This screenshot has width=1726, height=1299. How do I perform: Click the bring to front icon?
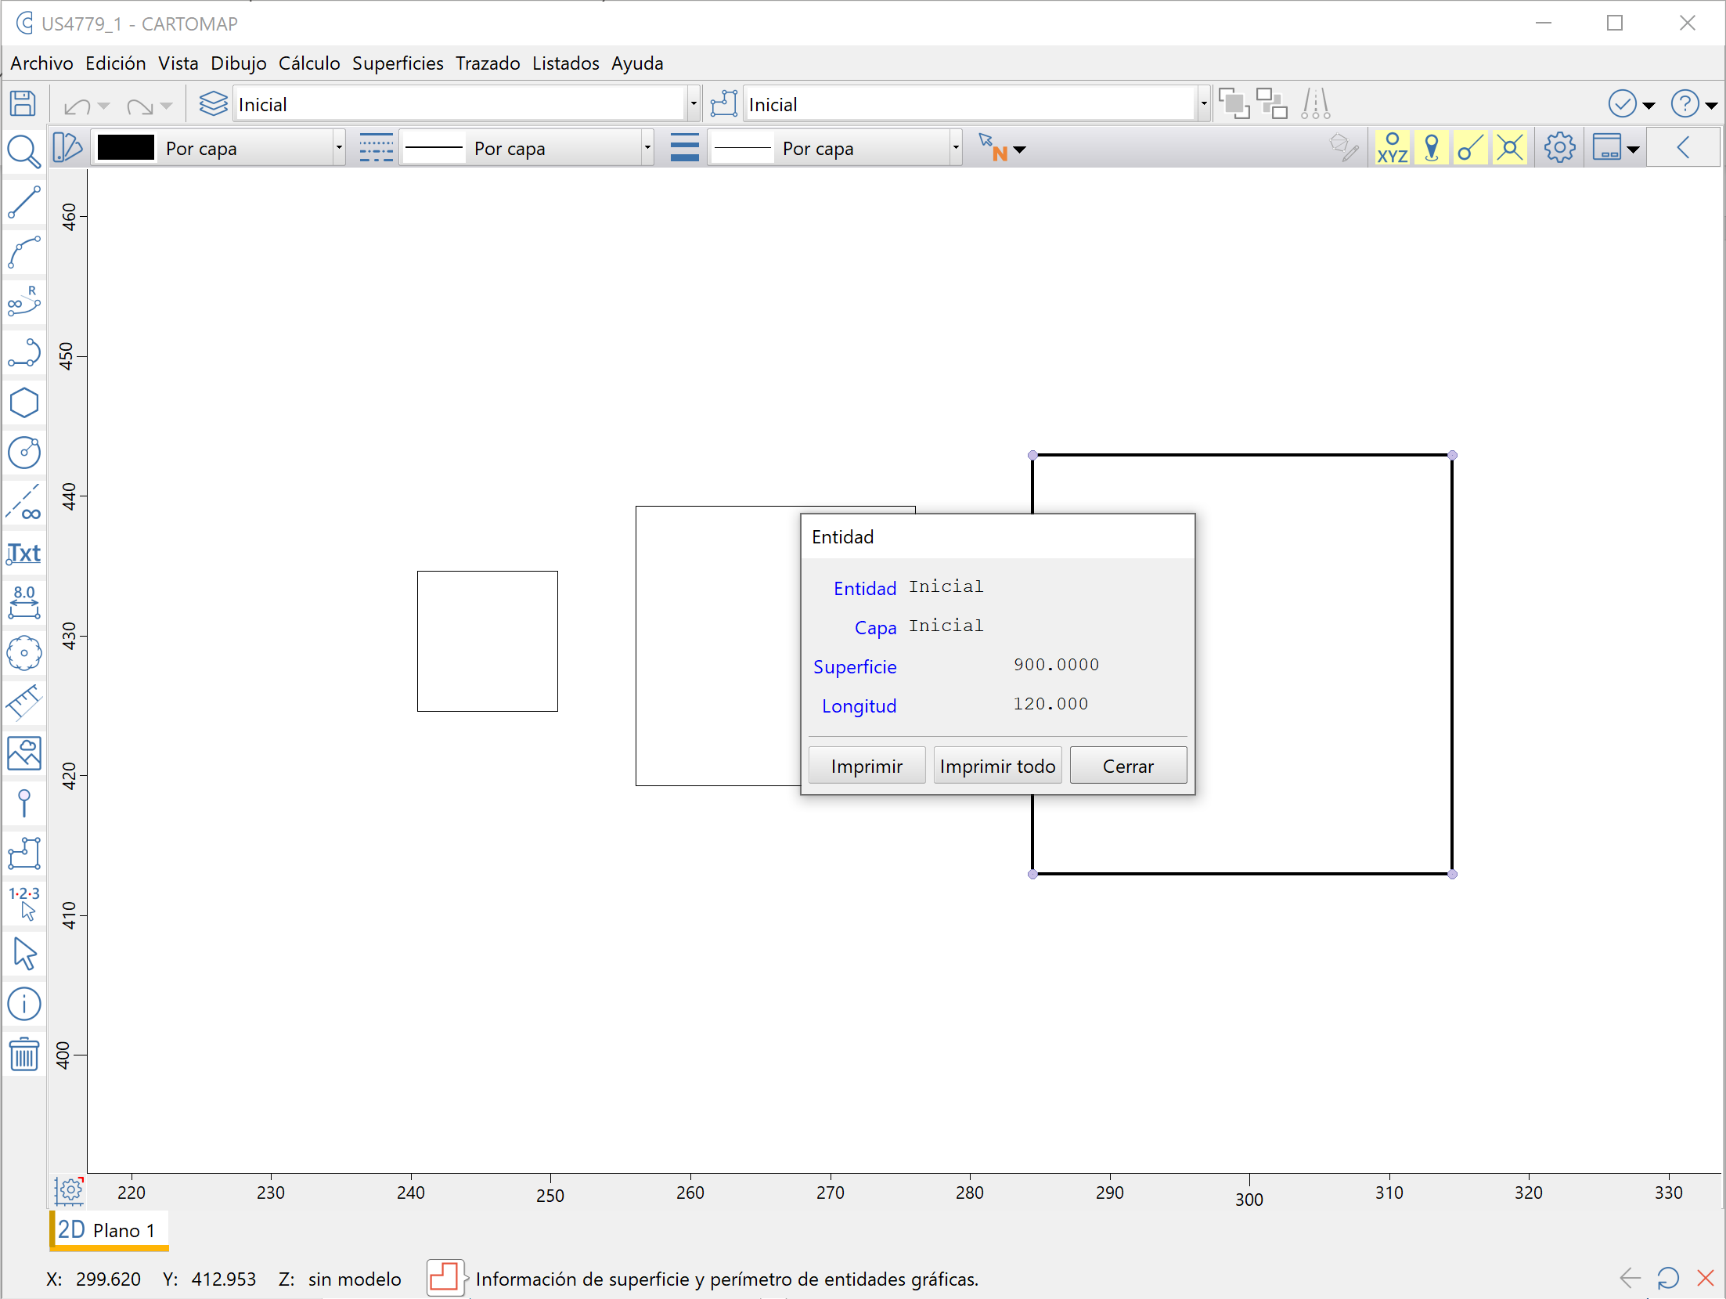[1234, 103]
